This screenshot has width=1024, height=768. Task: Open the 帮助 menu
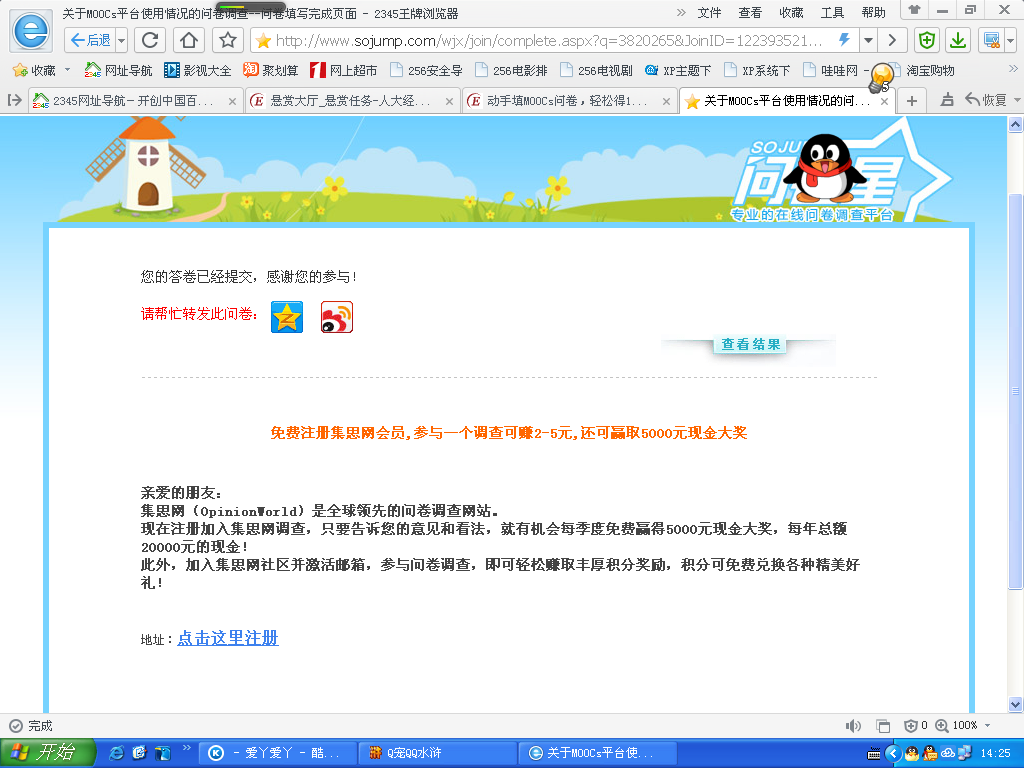click(873, 12)
